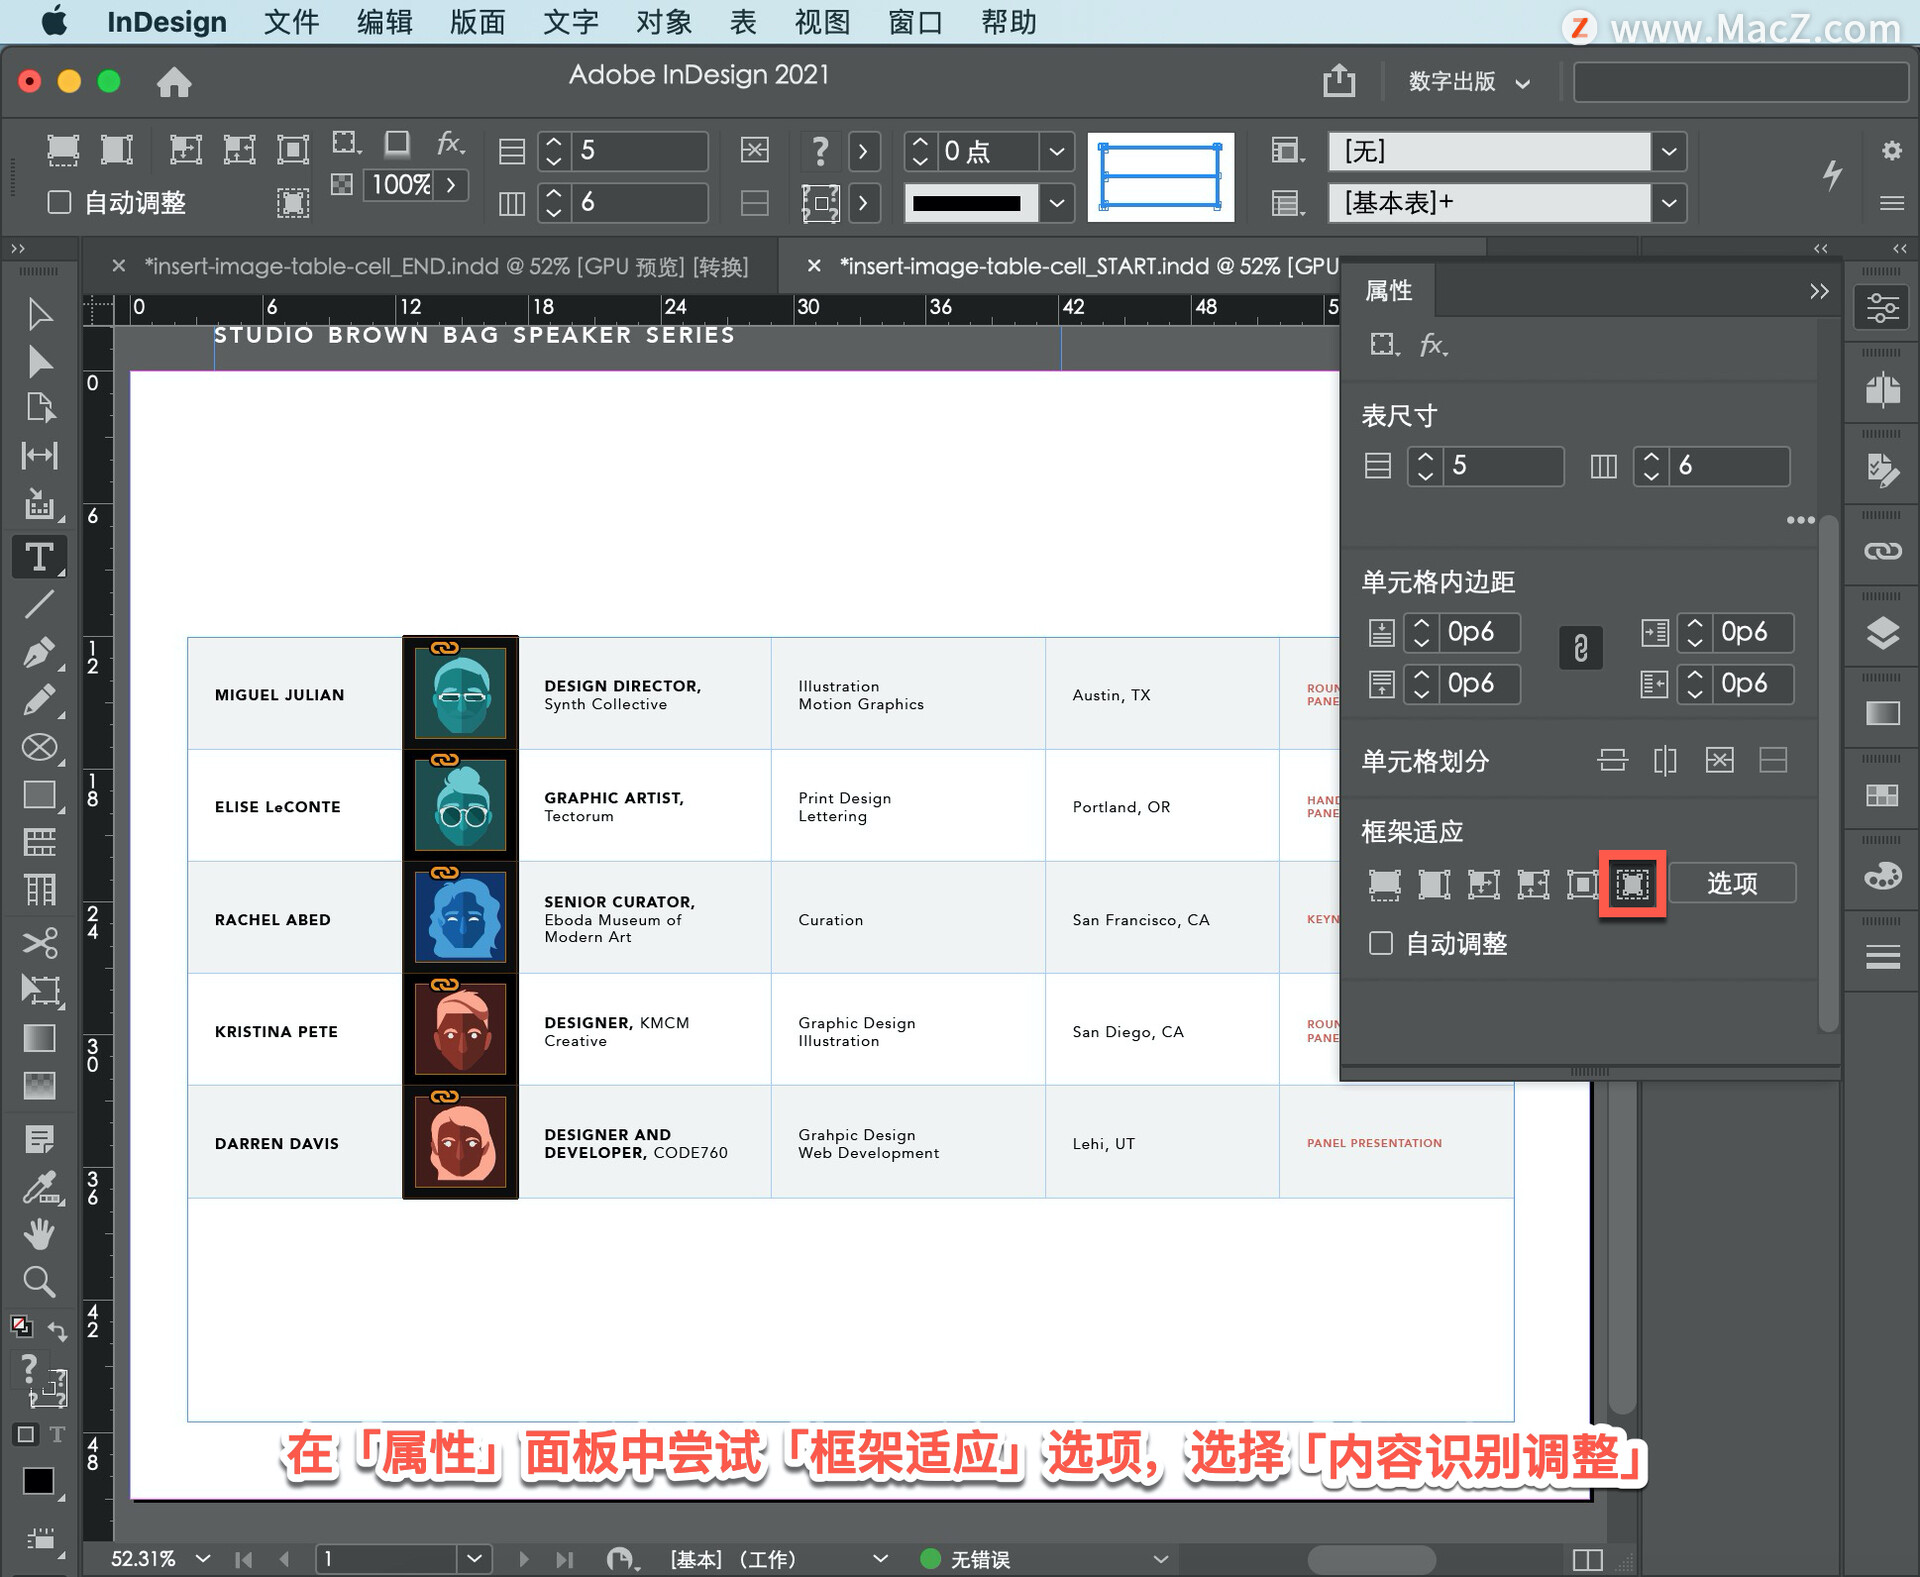Open the Layers panel icon in dock
Image resolution: width=1920 pixels, height=1577 pixels.
point(1883,632)
